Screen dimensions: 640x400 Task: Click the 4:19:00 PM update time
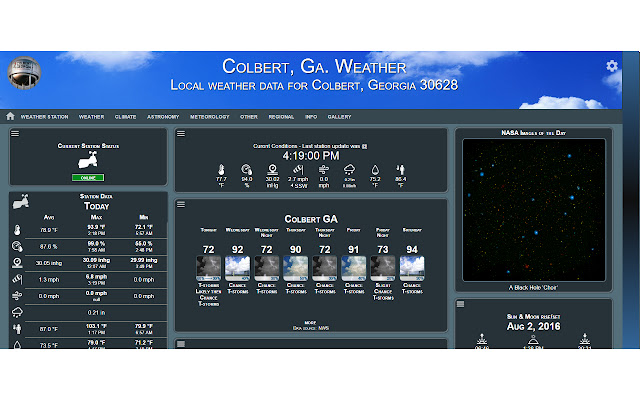coord(311,156)
